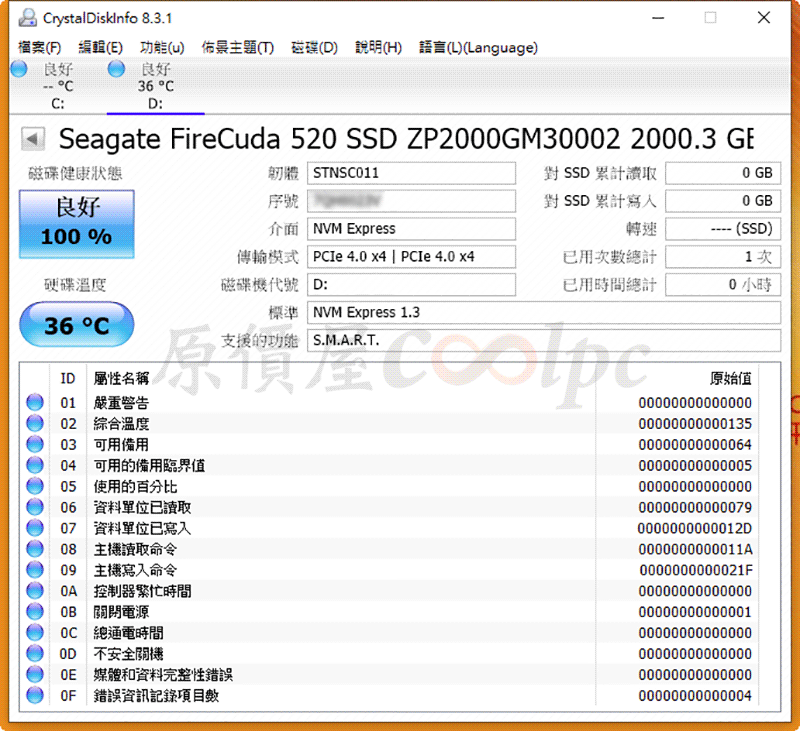
Task: Click the 良好 100 % health status button
Action: pos(77,224)
